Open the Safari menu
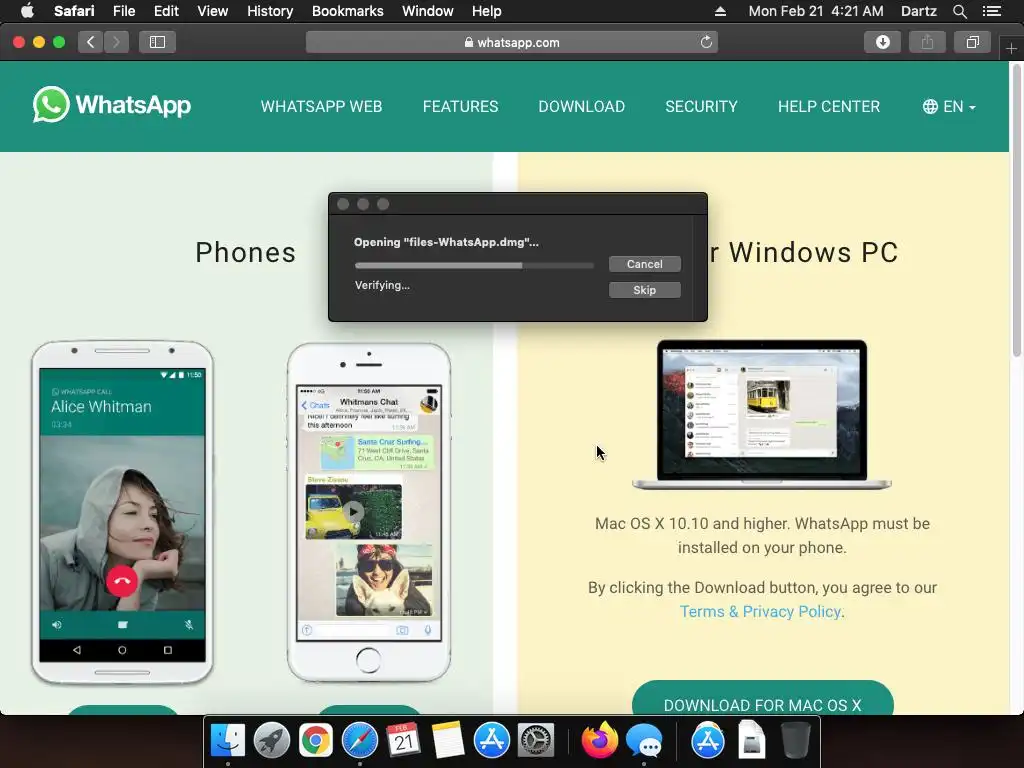Screen dimensions: 1024x768 (74, 11)
